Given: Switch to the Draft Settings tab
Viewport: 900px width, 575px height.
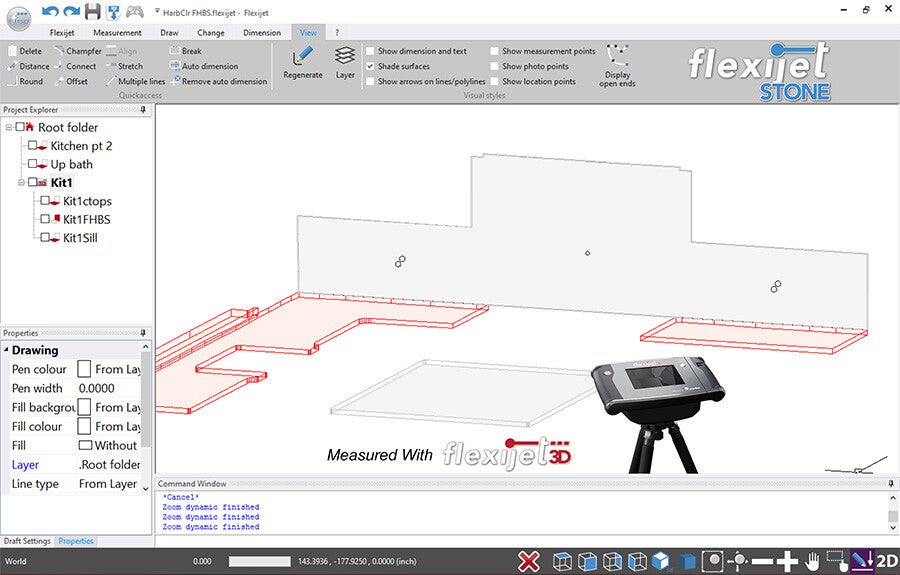Looking at the screenshot, I should pos(27,541).
